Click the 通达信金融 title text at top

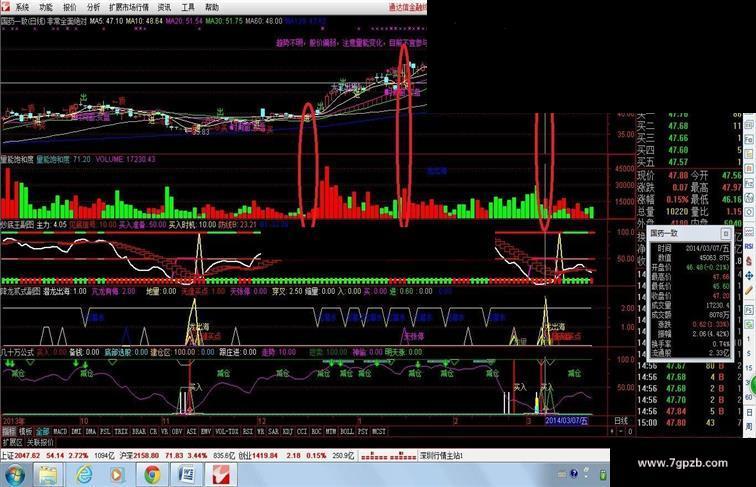pyautogui.click(x=407, y=7)
